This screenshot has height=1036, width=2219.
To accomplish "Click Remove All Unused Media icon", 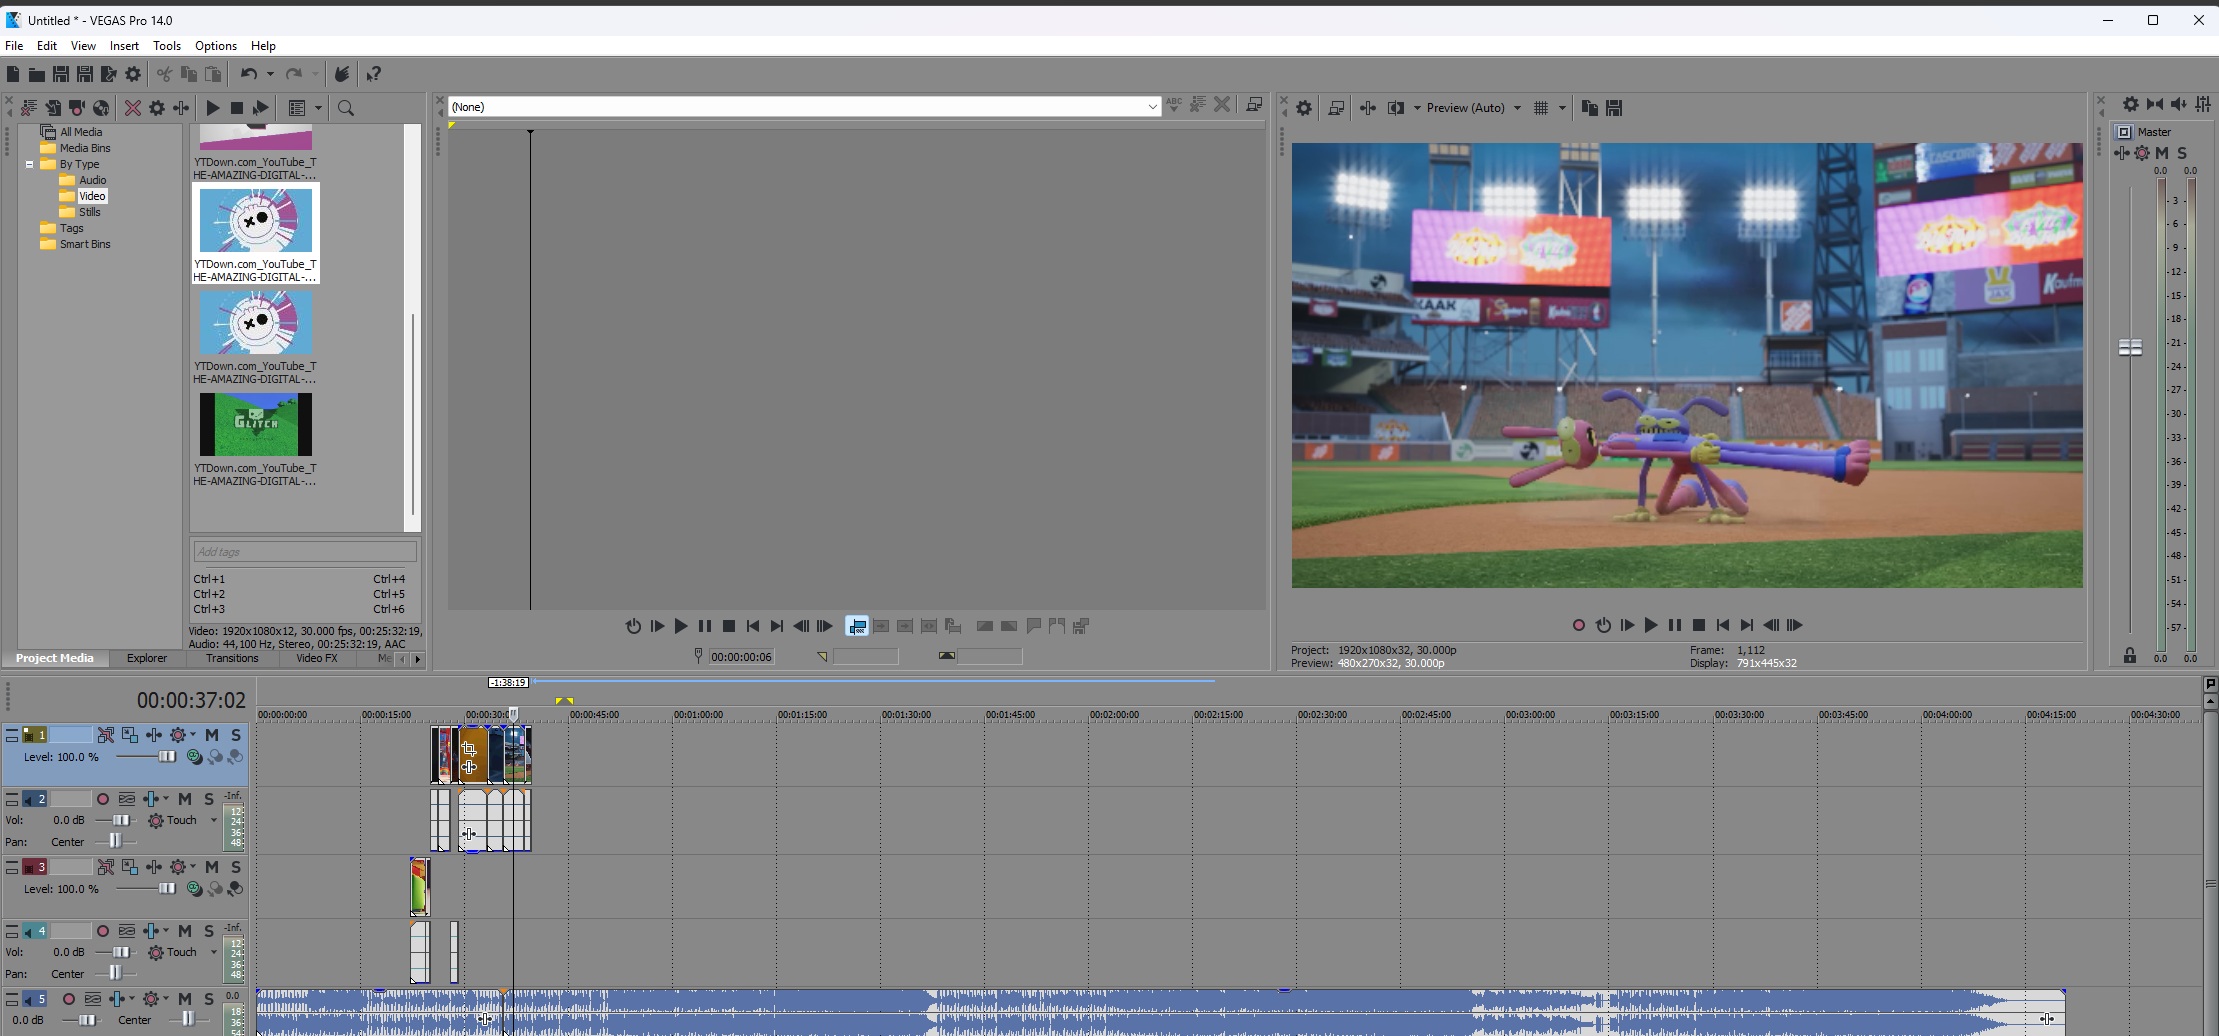I will pos(29,108).
